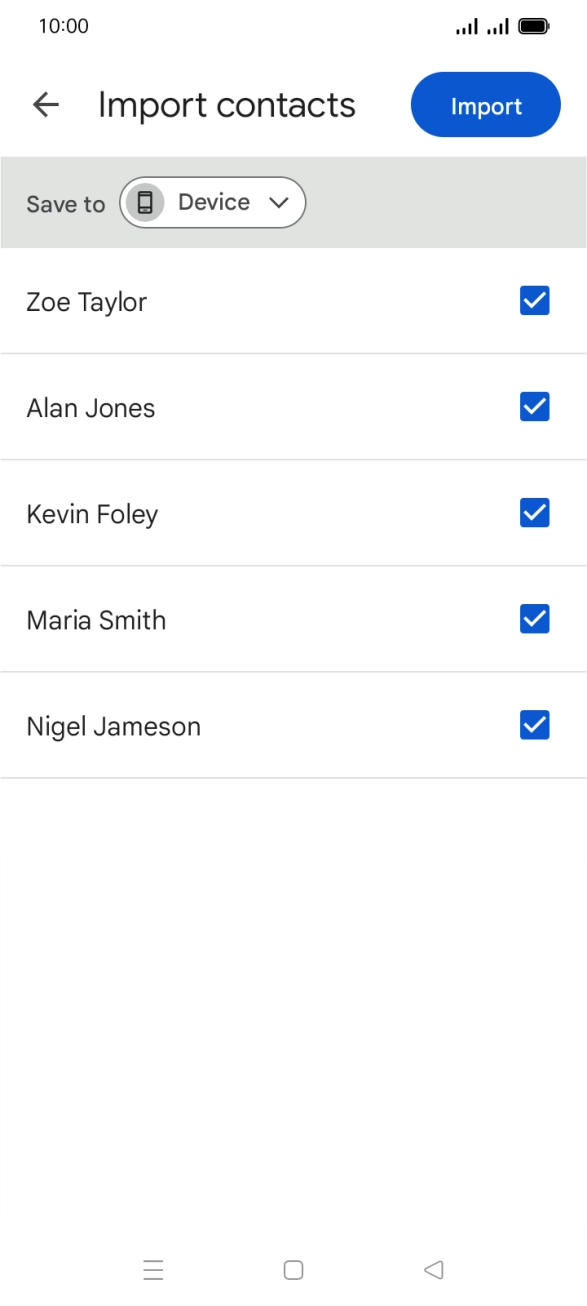Tap the back triangle in the navigation bar
The height and width of the screenshot is (1306, 587).
pyautogui.click(x=434, y=1269)
